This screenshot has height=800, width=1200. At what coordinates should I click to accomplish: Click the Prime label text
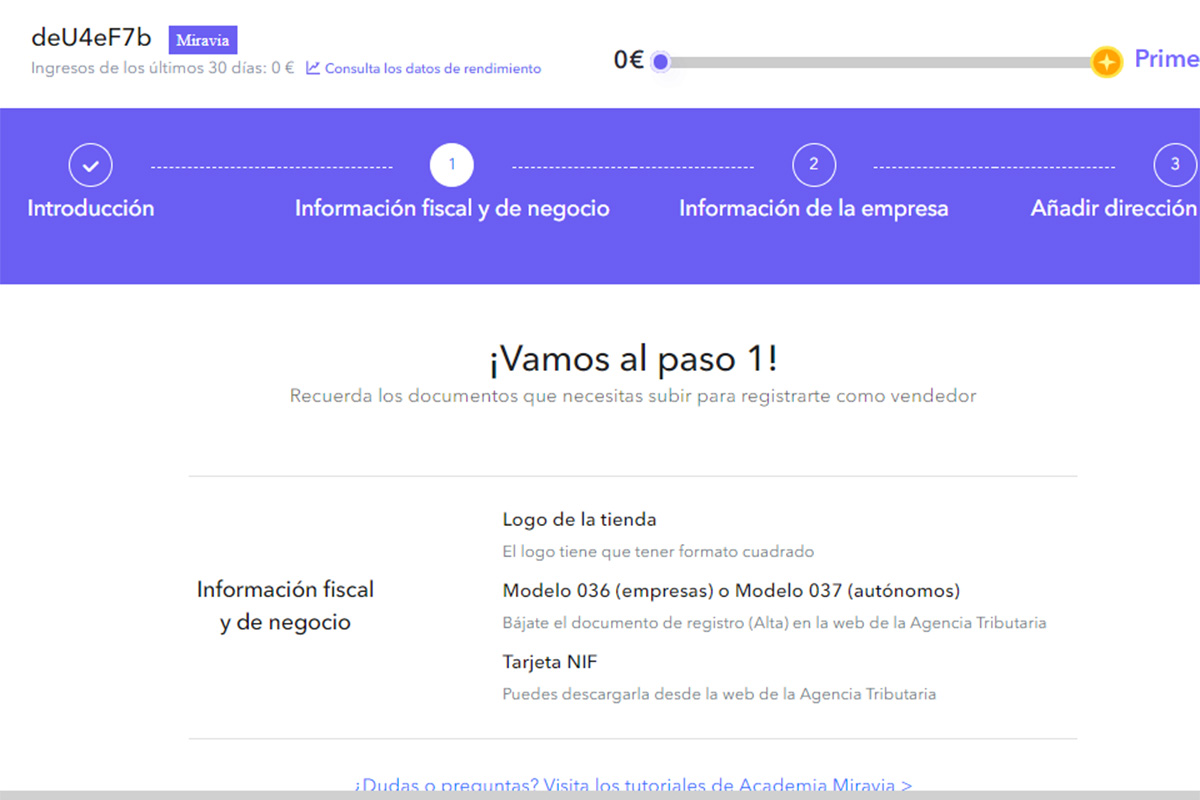(1166, 59)
